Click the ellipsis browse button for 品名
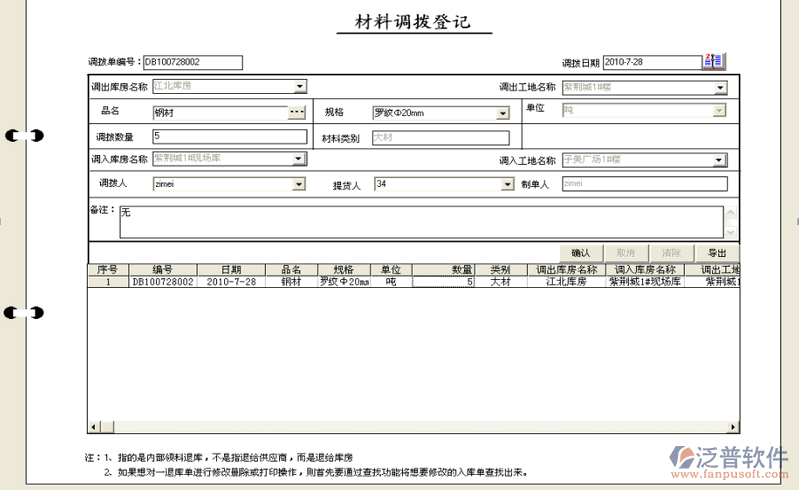 pyautogui.click(x=297, y=112)
